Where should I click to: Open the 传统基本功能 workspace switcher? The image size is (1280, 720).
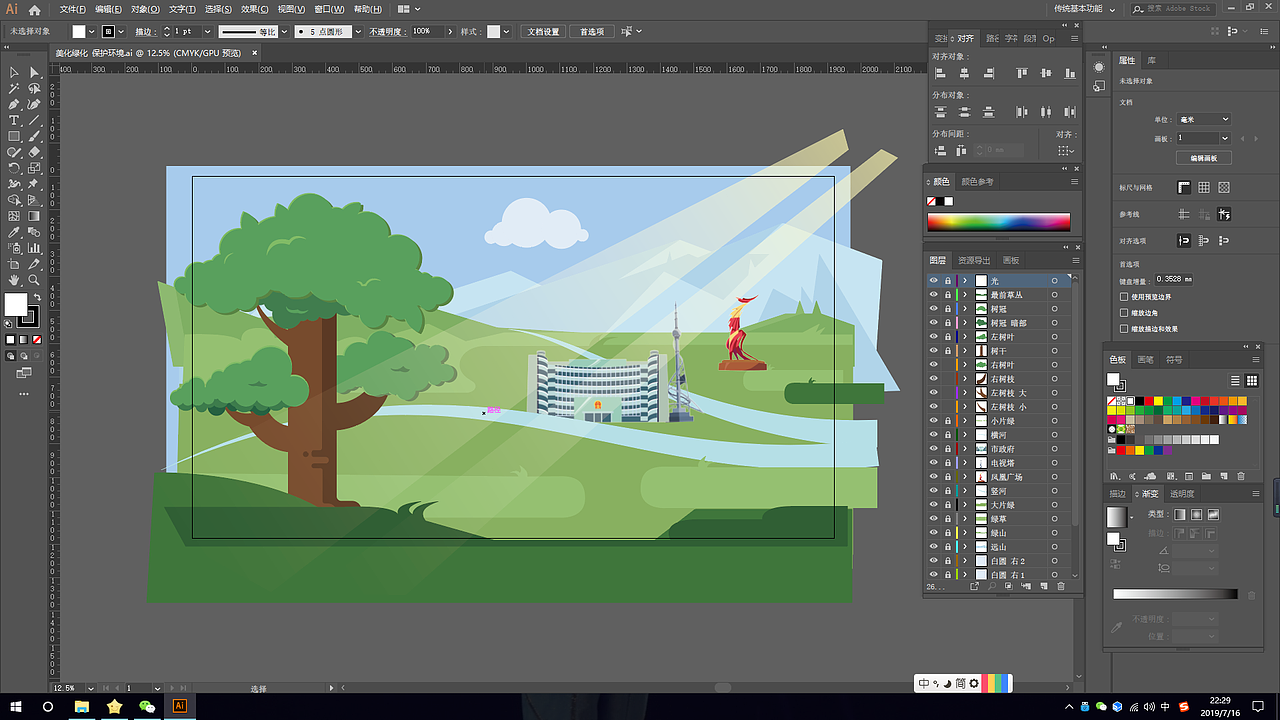1084,9
